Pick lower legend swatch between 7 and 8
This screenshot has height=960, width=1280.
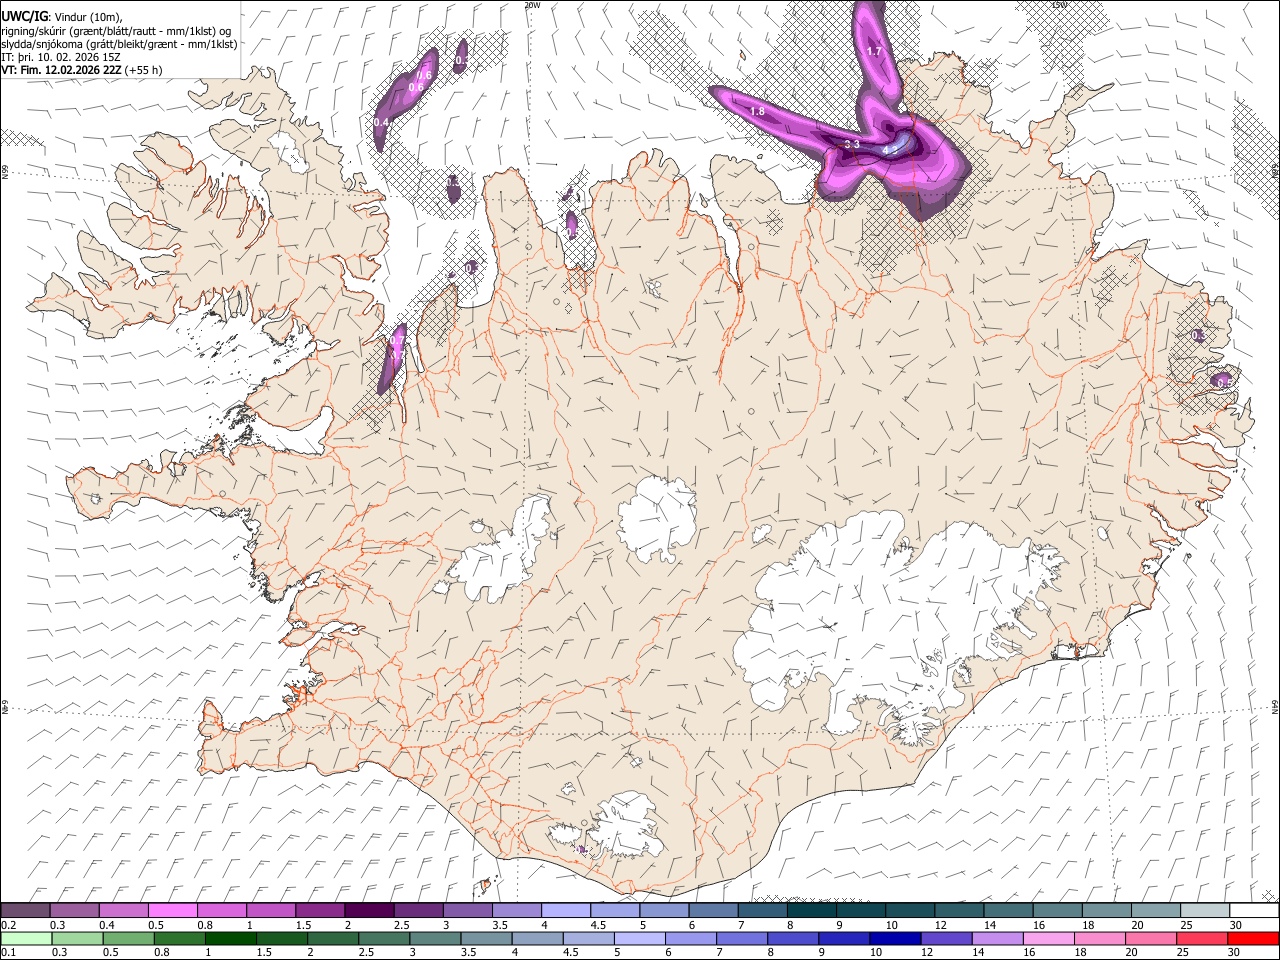pyautogui.click(x=742, y=939)
